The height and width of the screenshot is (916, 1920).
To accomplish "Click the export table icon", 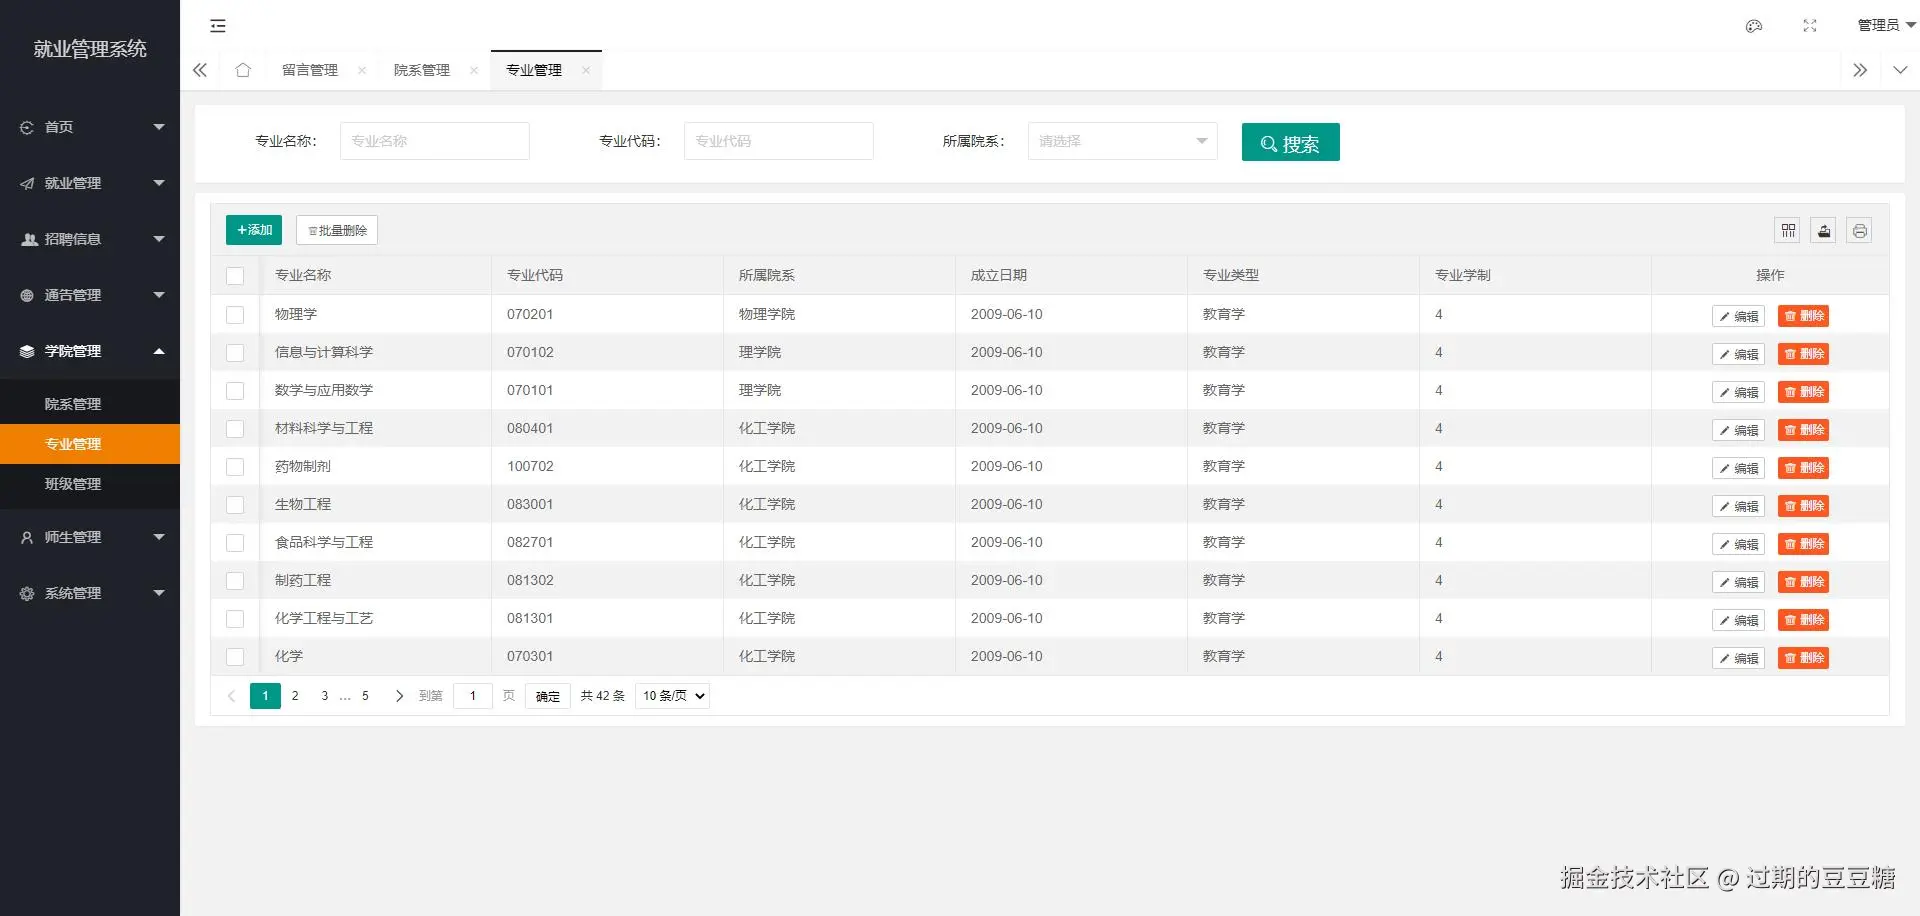I will 1824,231.
